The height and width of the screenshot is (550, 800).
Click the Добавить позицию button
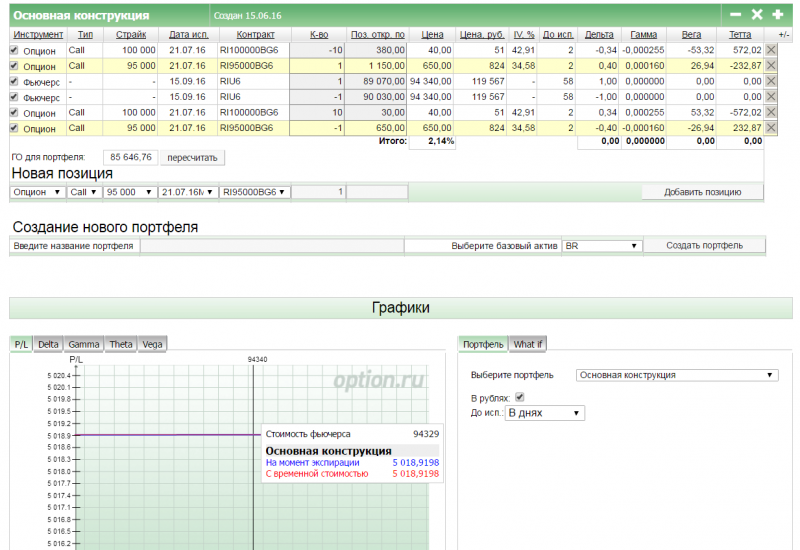pos(703,192)
